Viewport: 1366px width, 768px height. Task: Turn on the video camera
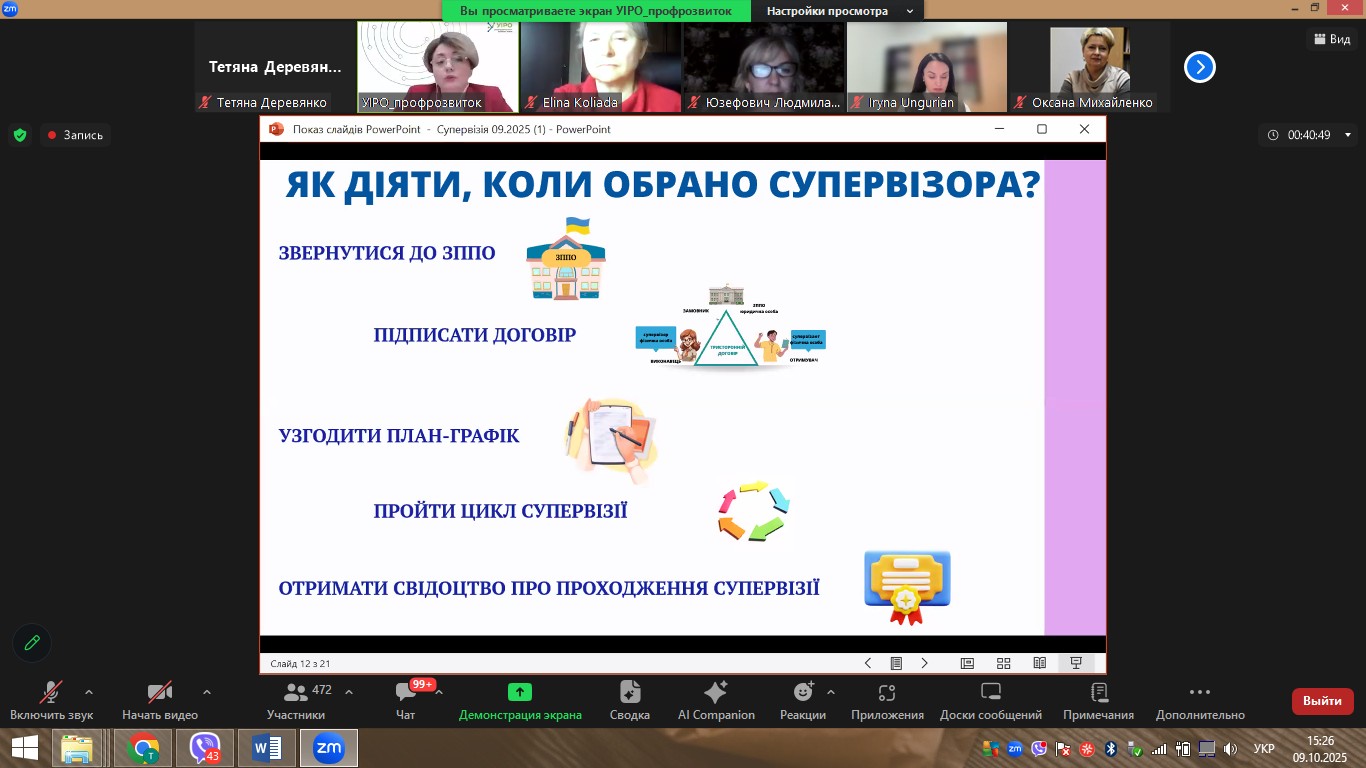pyautogui.click(x=159, y=693)
